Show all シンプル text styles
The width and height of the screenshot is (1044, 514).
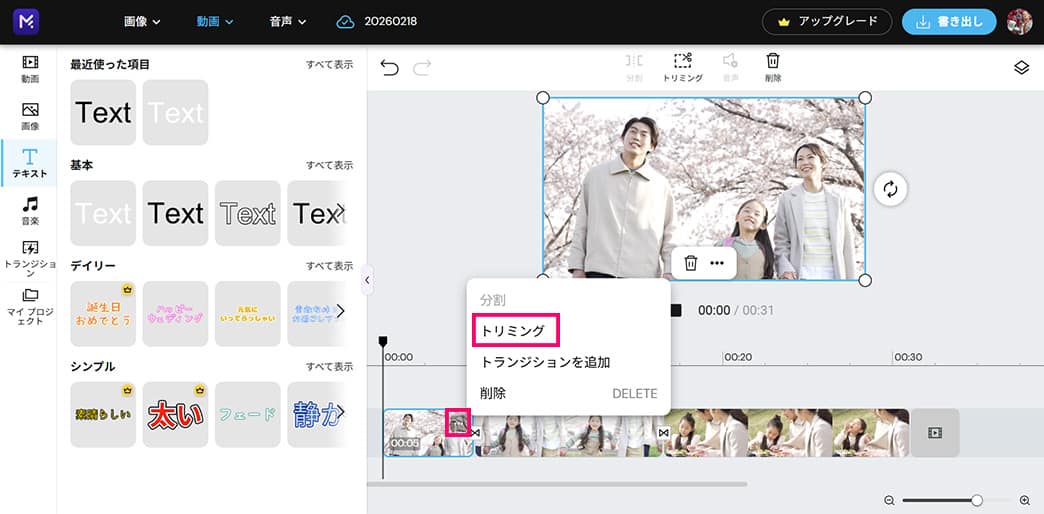pos(330,366)
